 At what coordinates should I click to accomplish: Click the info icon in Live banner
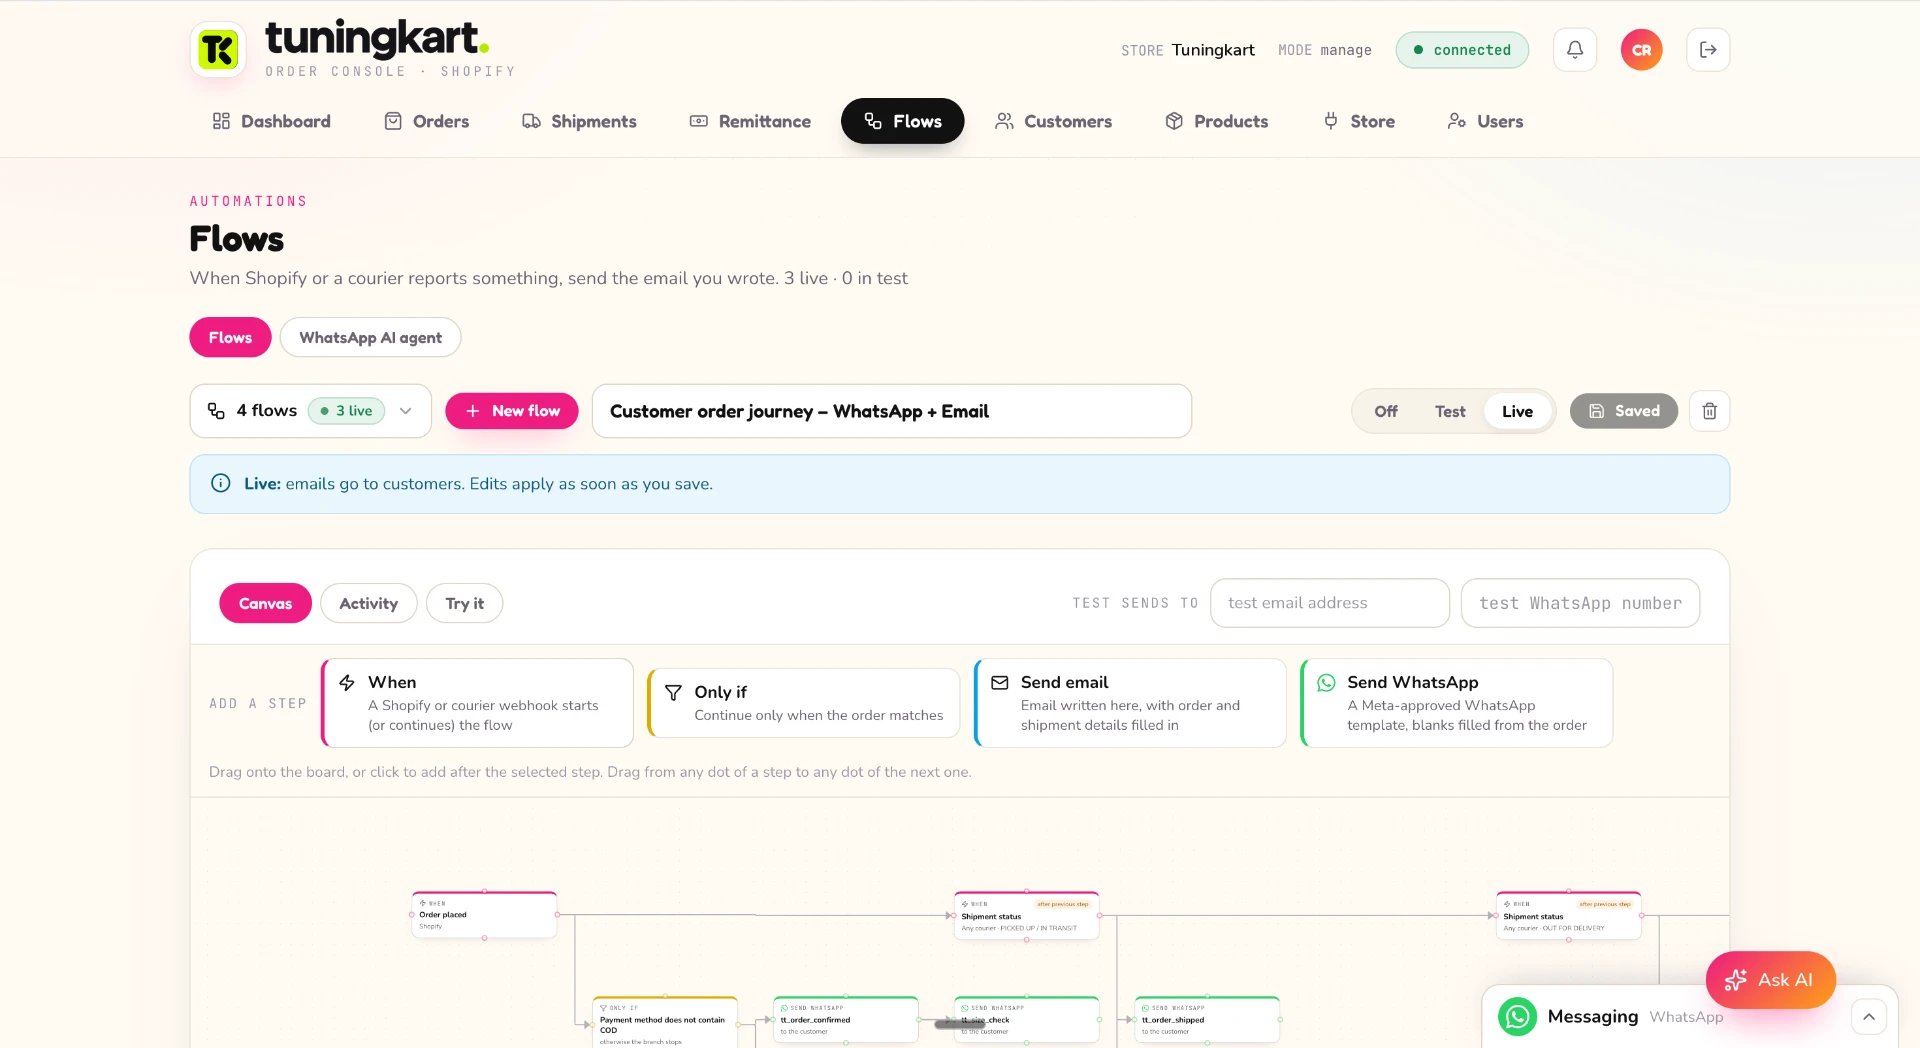click(x=221, y=484)
